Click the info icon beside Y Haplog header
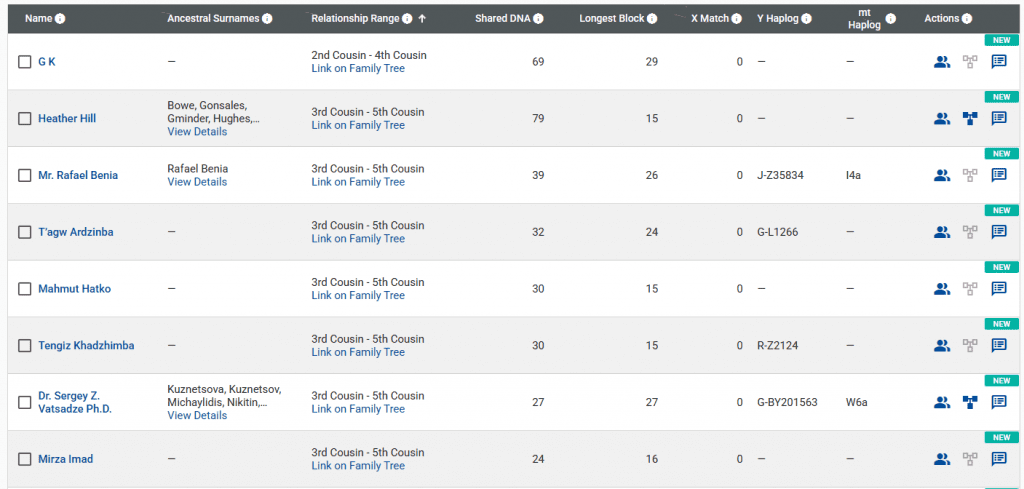 point(806,19)
